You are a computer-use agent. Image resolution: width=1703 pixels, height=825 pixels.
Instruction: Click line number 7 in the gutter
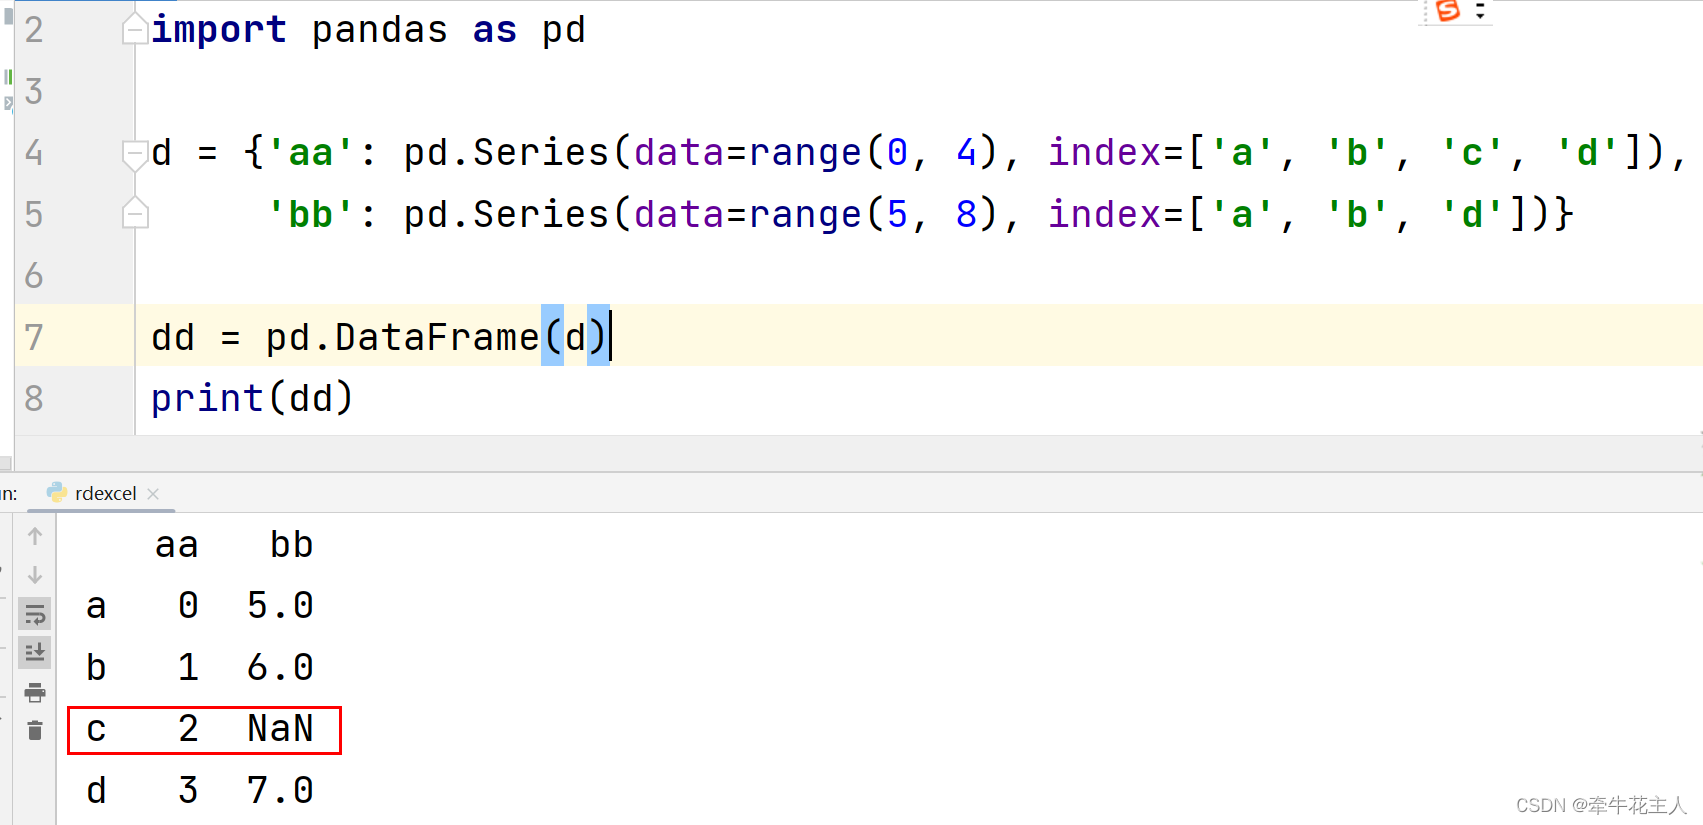coord(34,337)
